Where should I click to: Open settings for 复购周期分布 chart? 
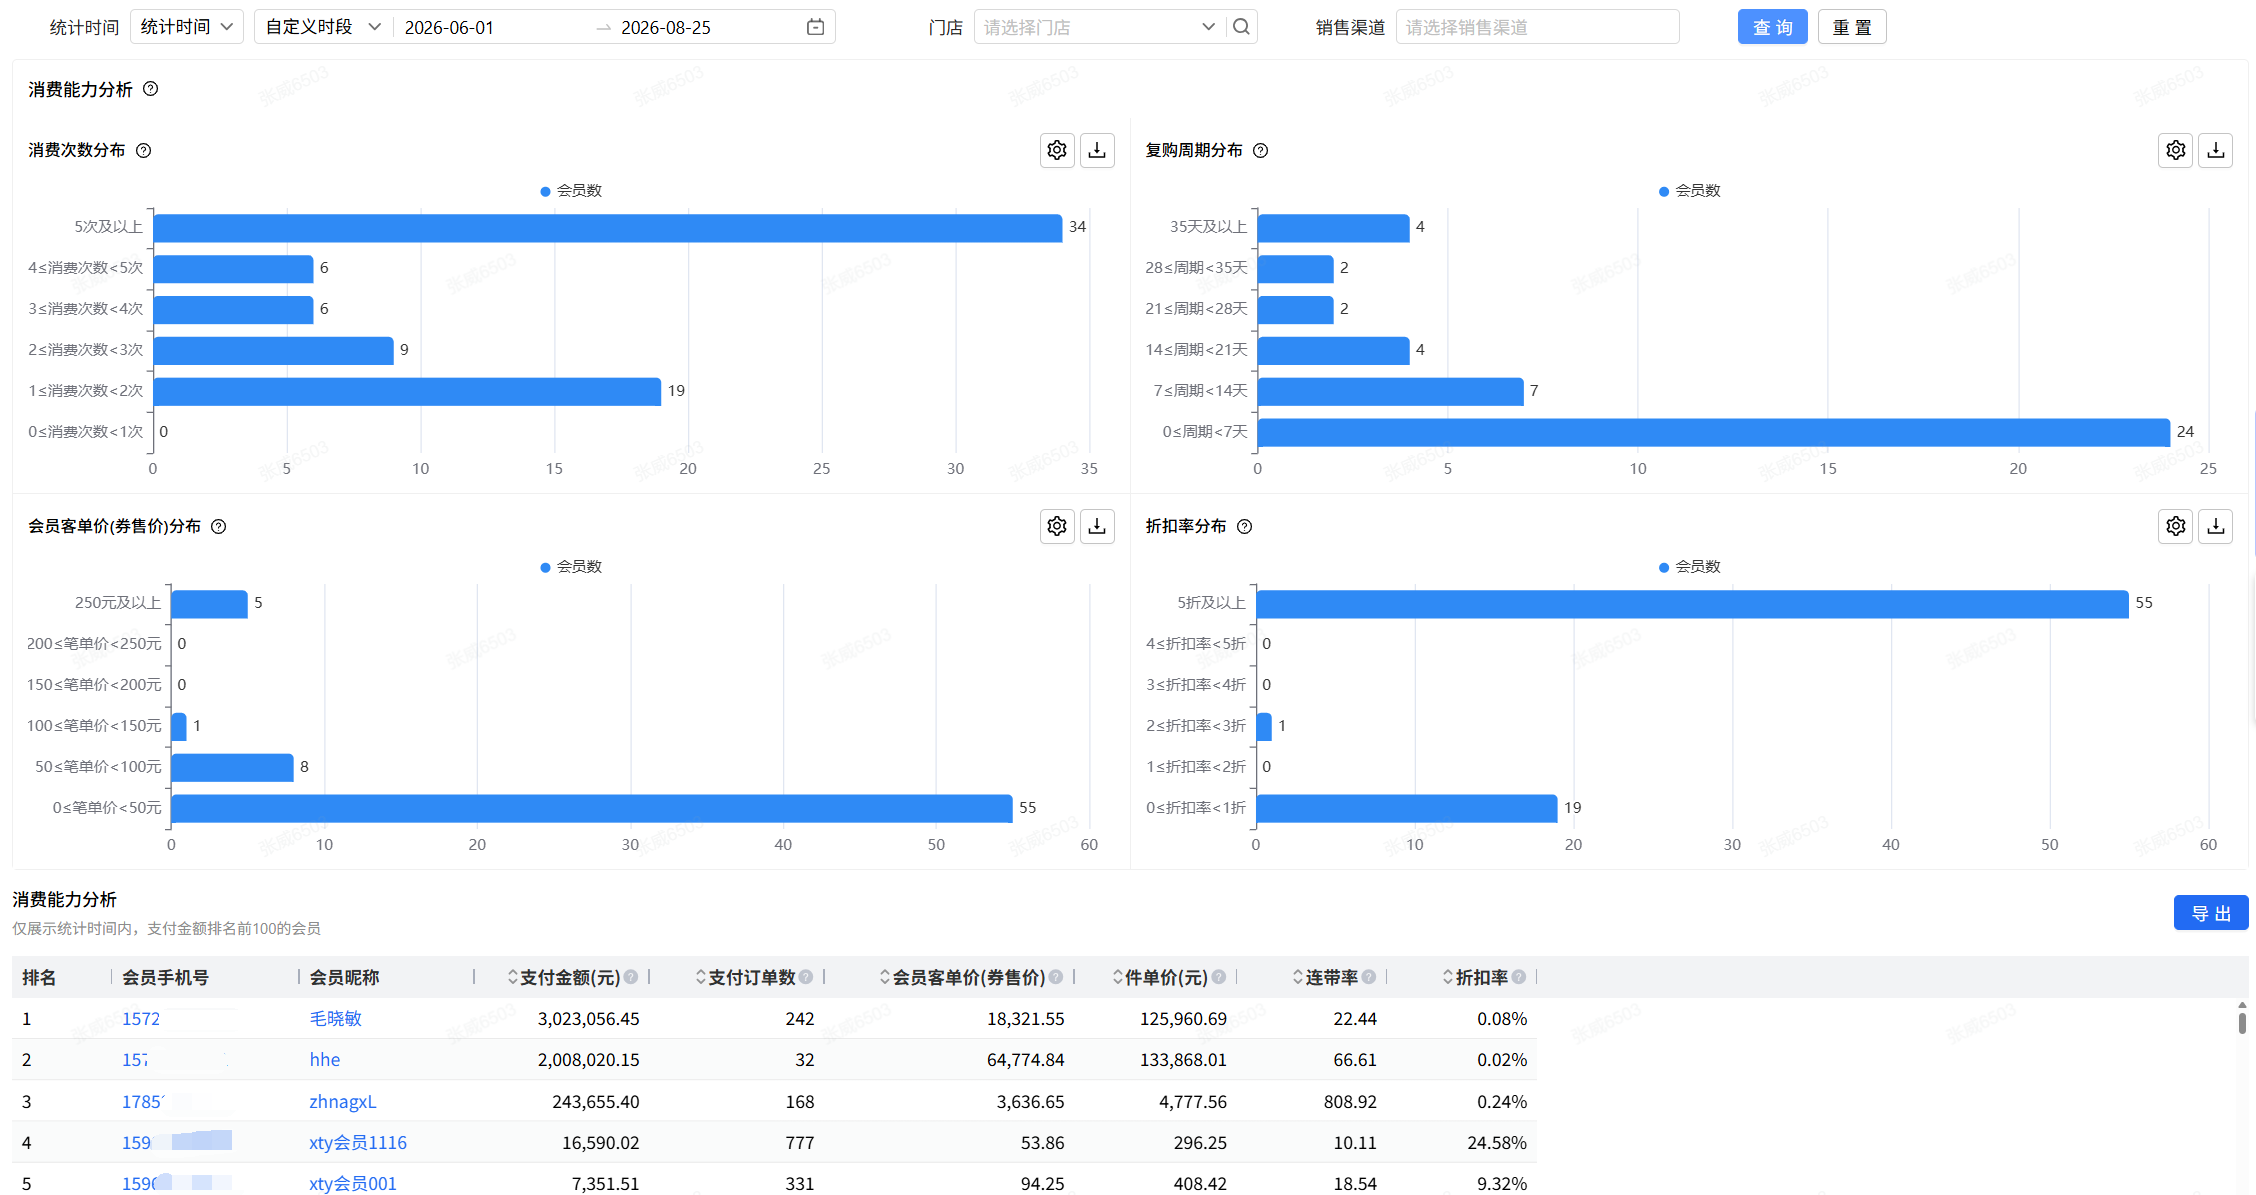pos(2176,150)
